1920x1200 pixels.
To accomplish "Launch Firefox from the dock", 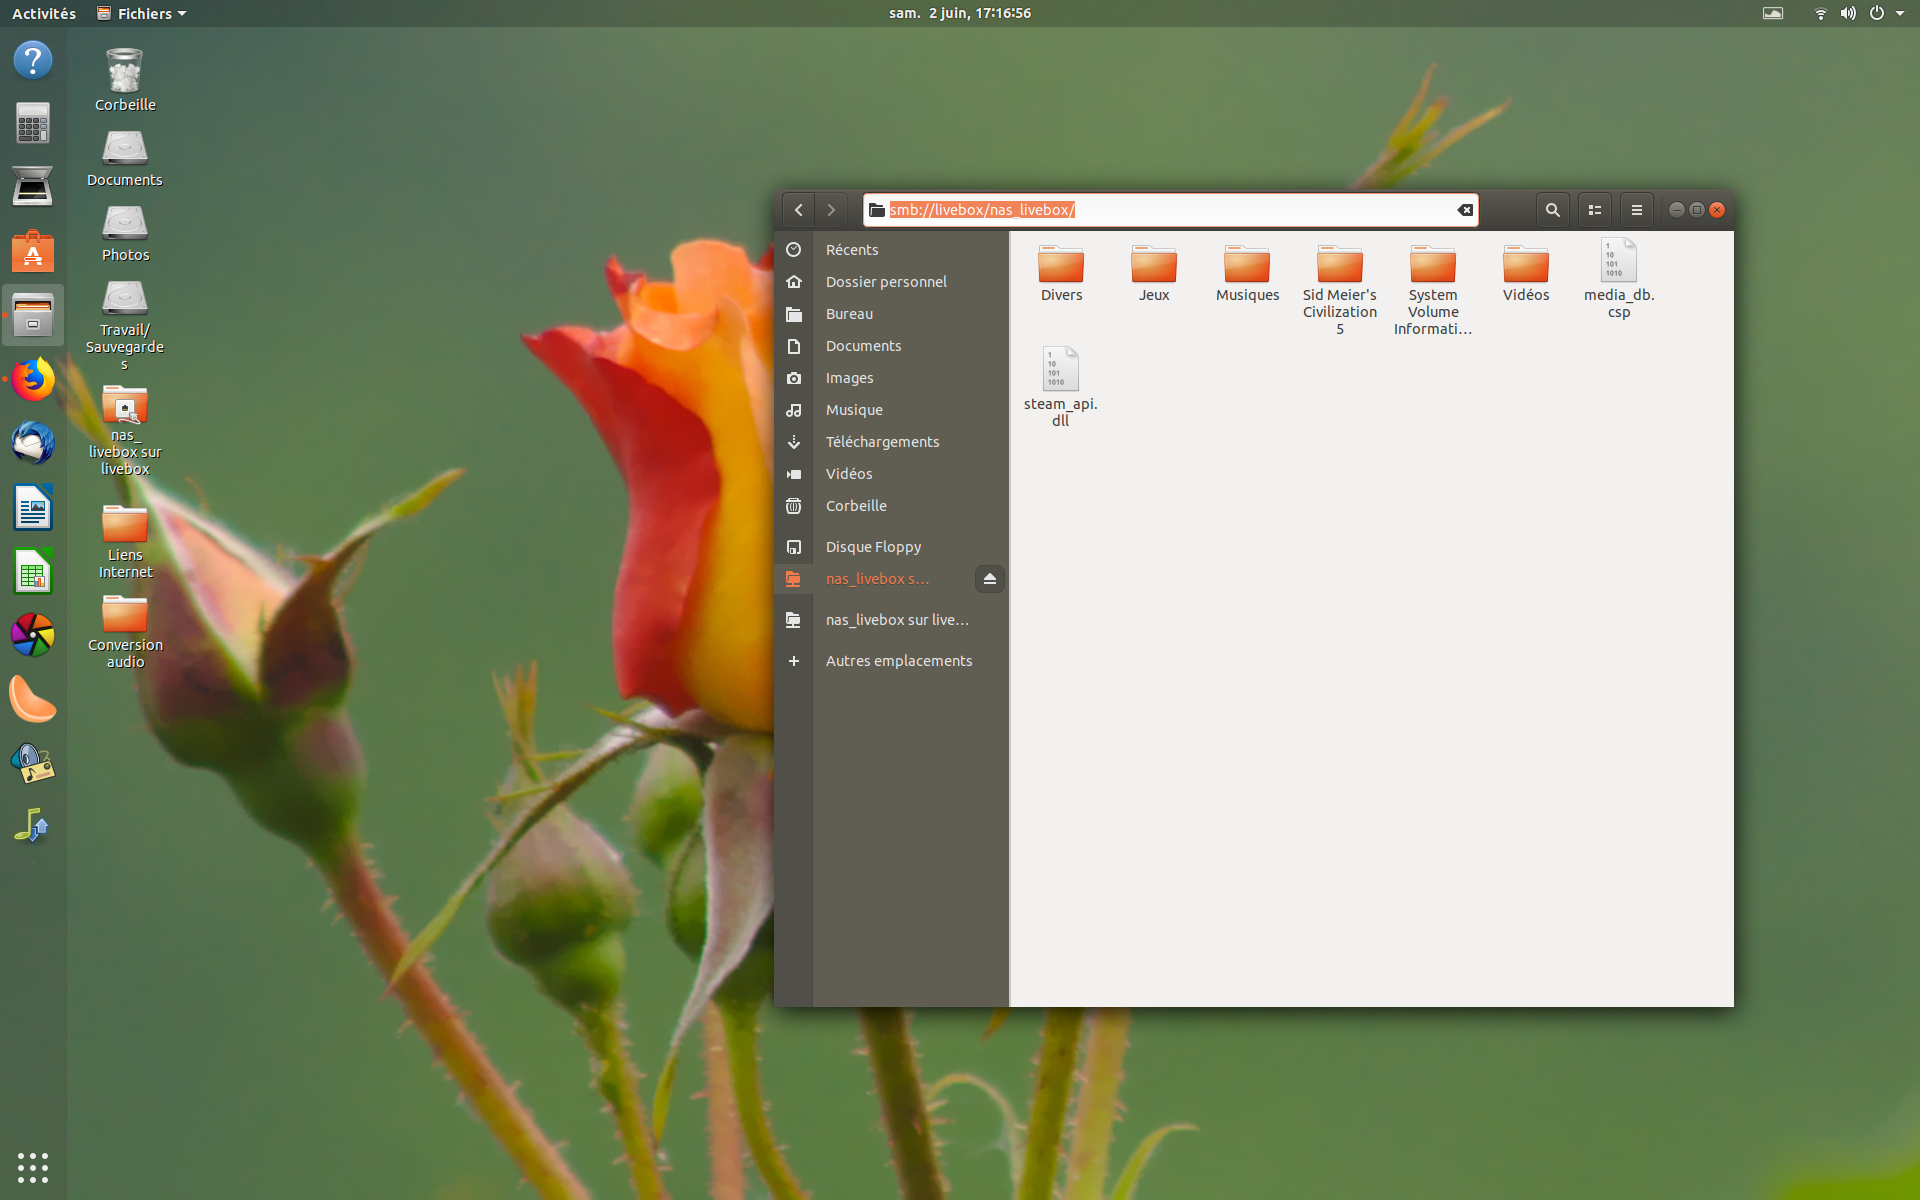I will pyautogui.click(x=33, y=380).
